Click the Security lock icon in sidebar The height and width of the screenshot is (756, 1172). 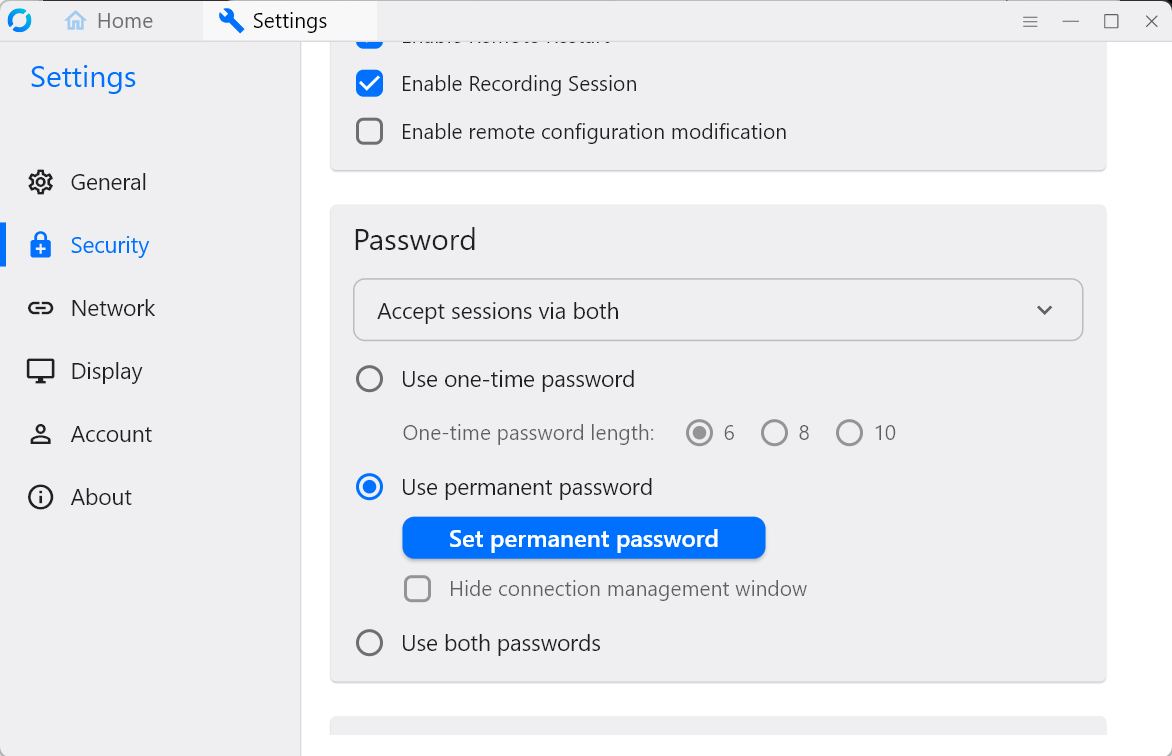(40, 244)
